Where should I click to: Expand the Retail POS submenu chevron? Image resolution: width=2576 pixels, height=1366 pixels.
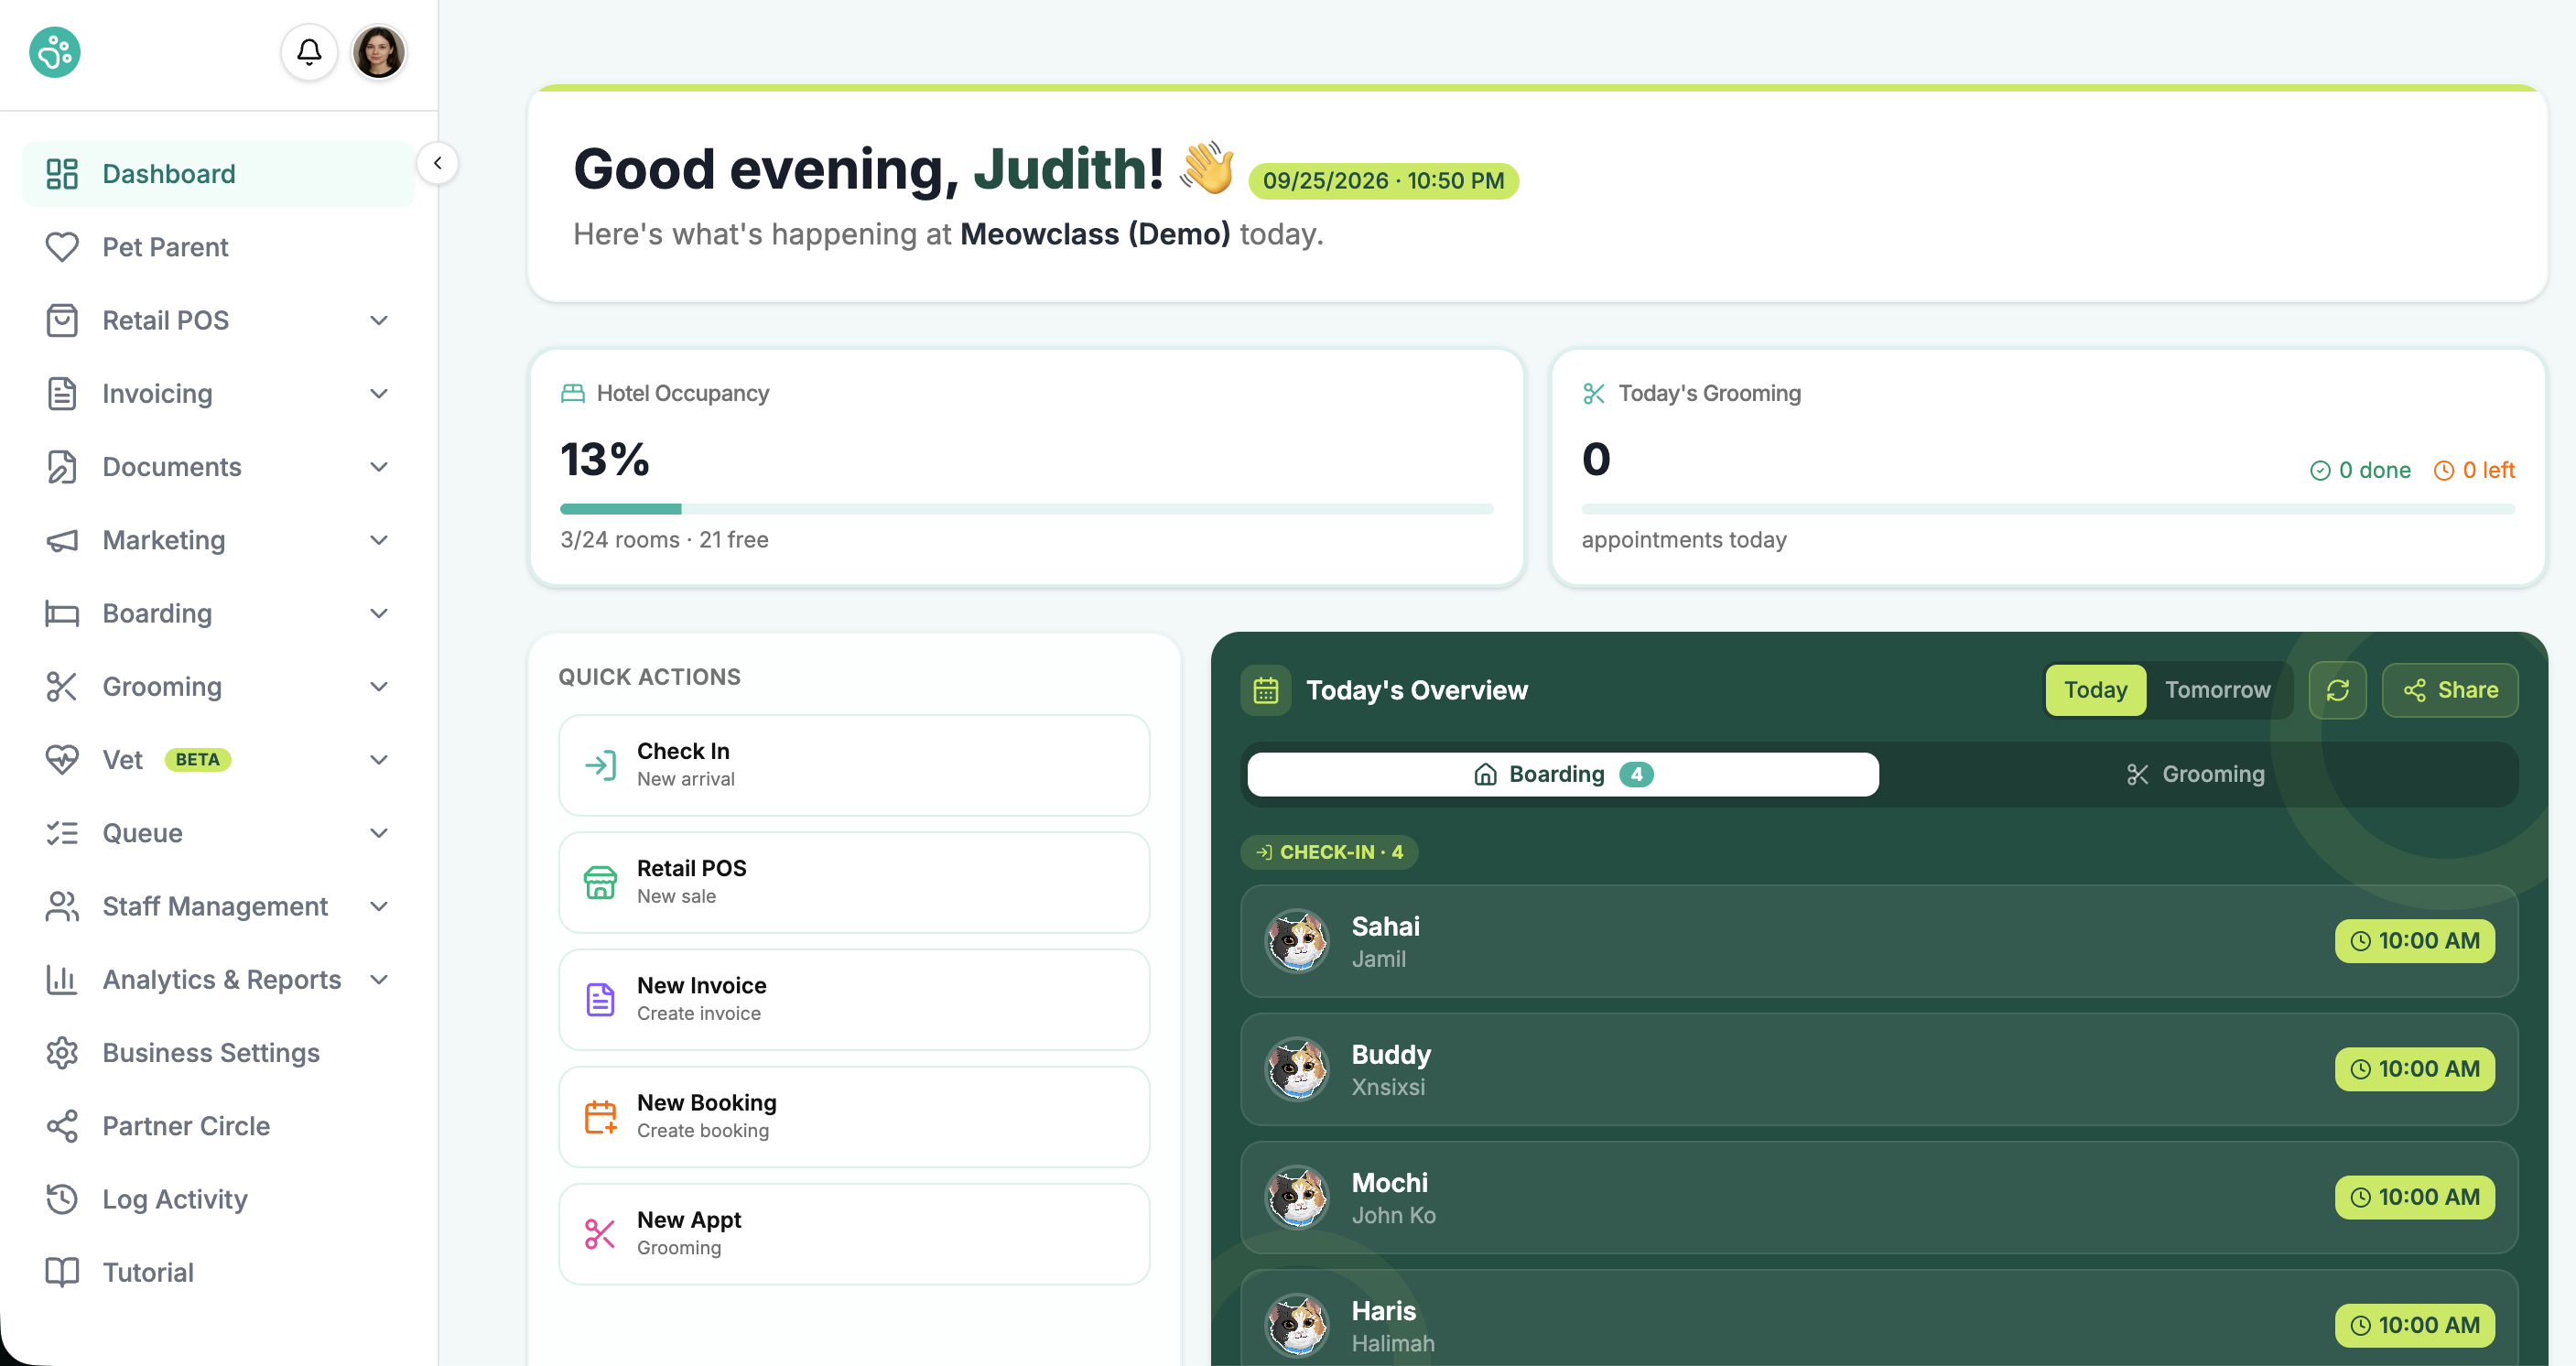coord(379,320)
